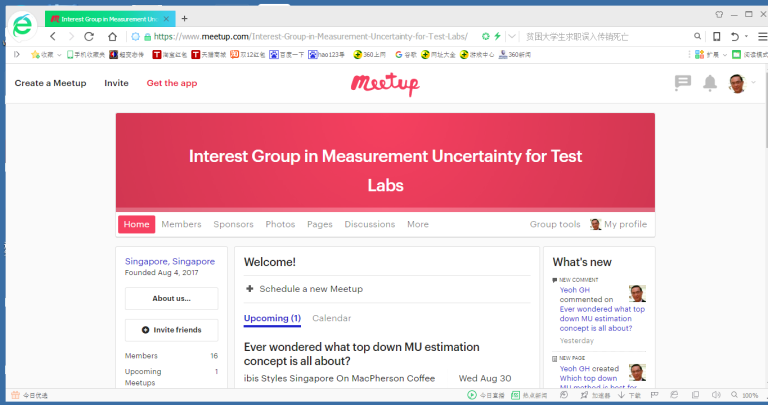
Task: Click the Invite friends button
Action: pyautogui.click(x=171, y=329)
